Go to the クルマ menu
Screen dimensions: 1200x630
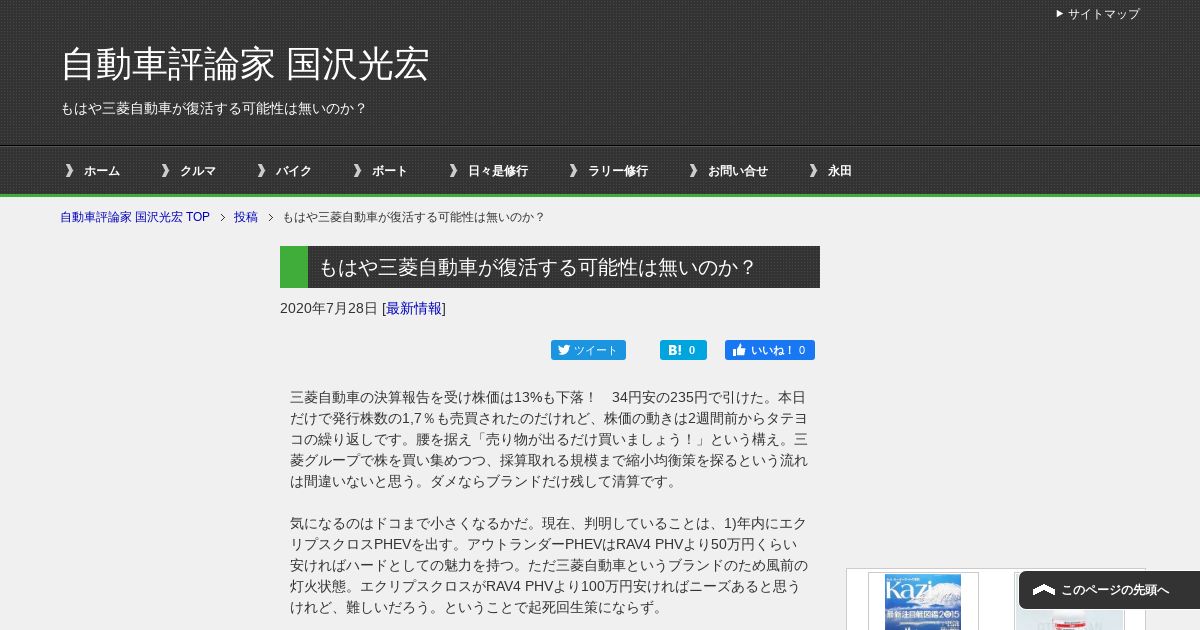[198, 171]
